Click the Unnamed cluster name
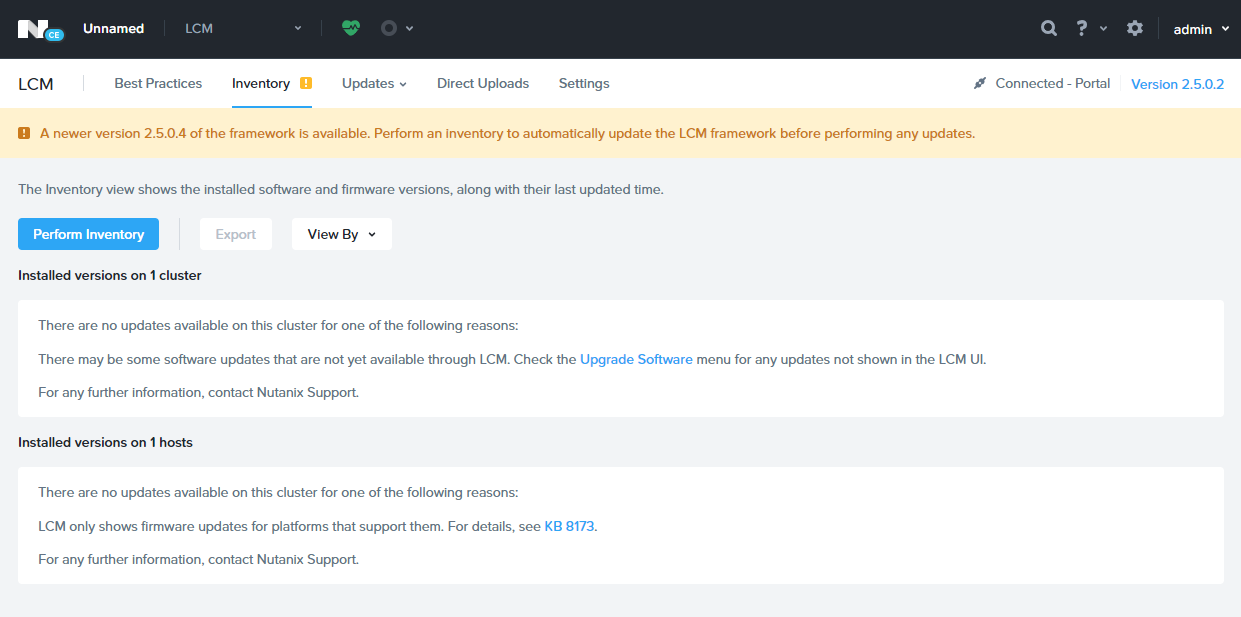 [x=113, y=28]
